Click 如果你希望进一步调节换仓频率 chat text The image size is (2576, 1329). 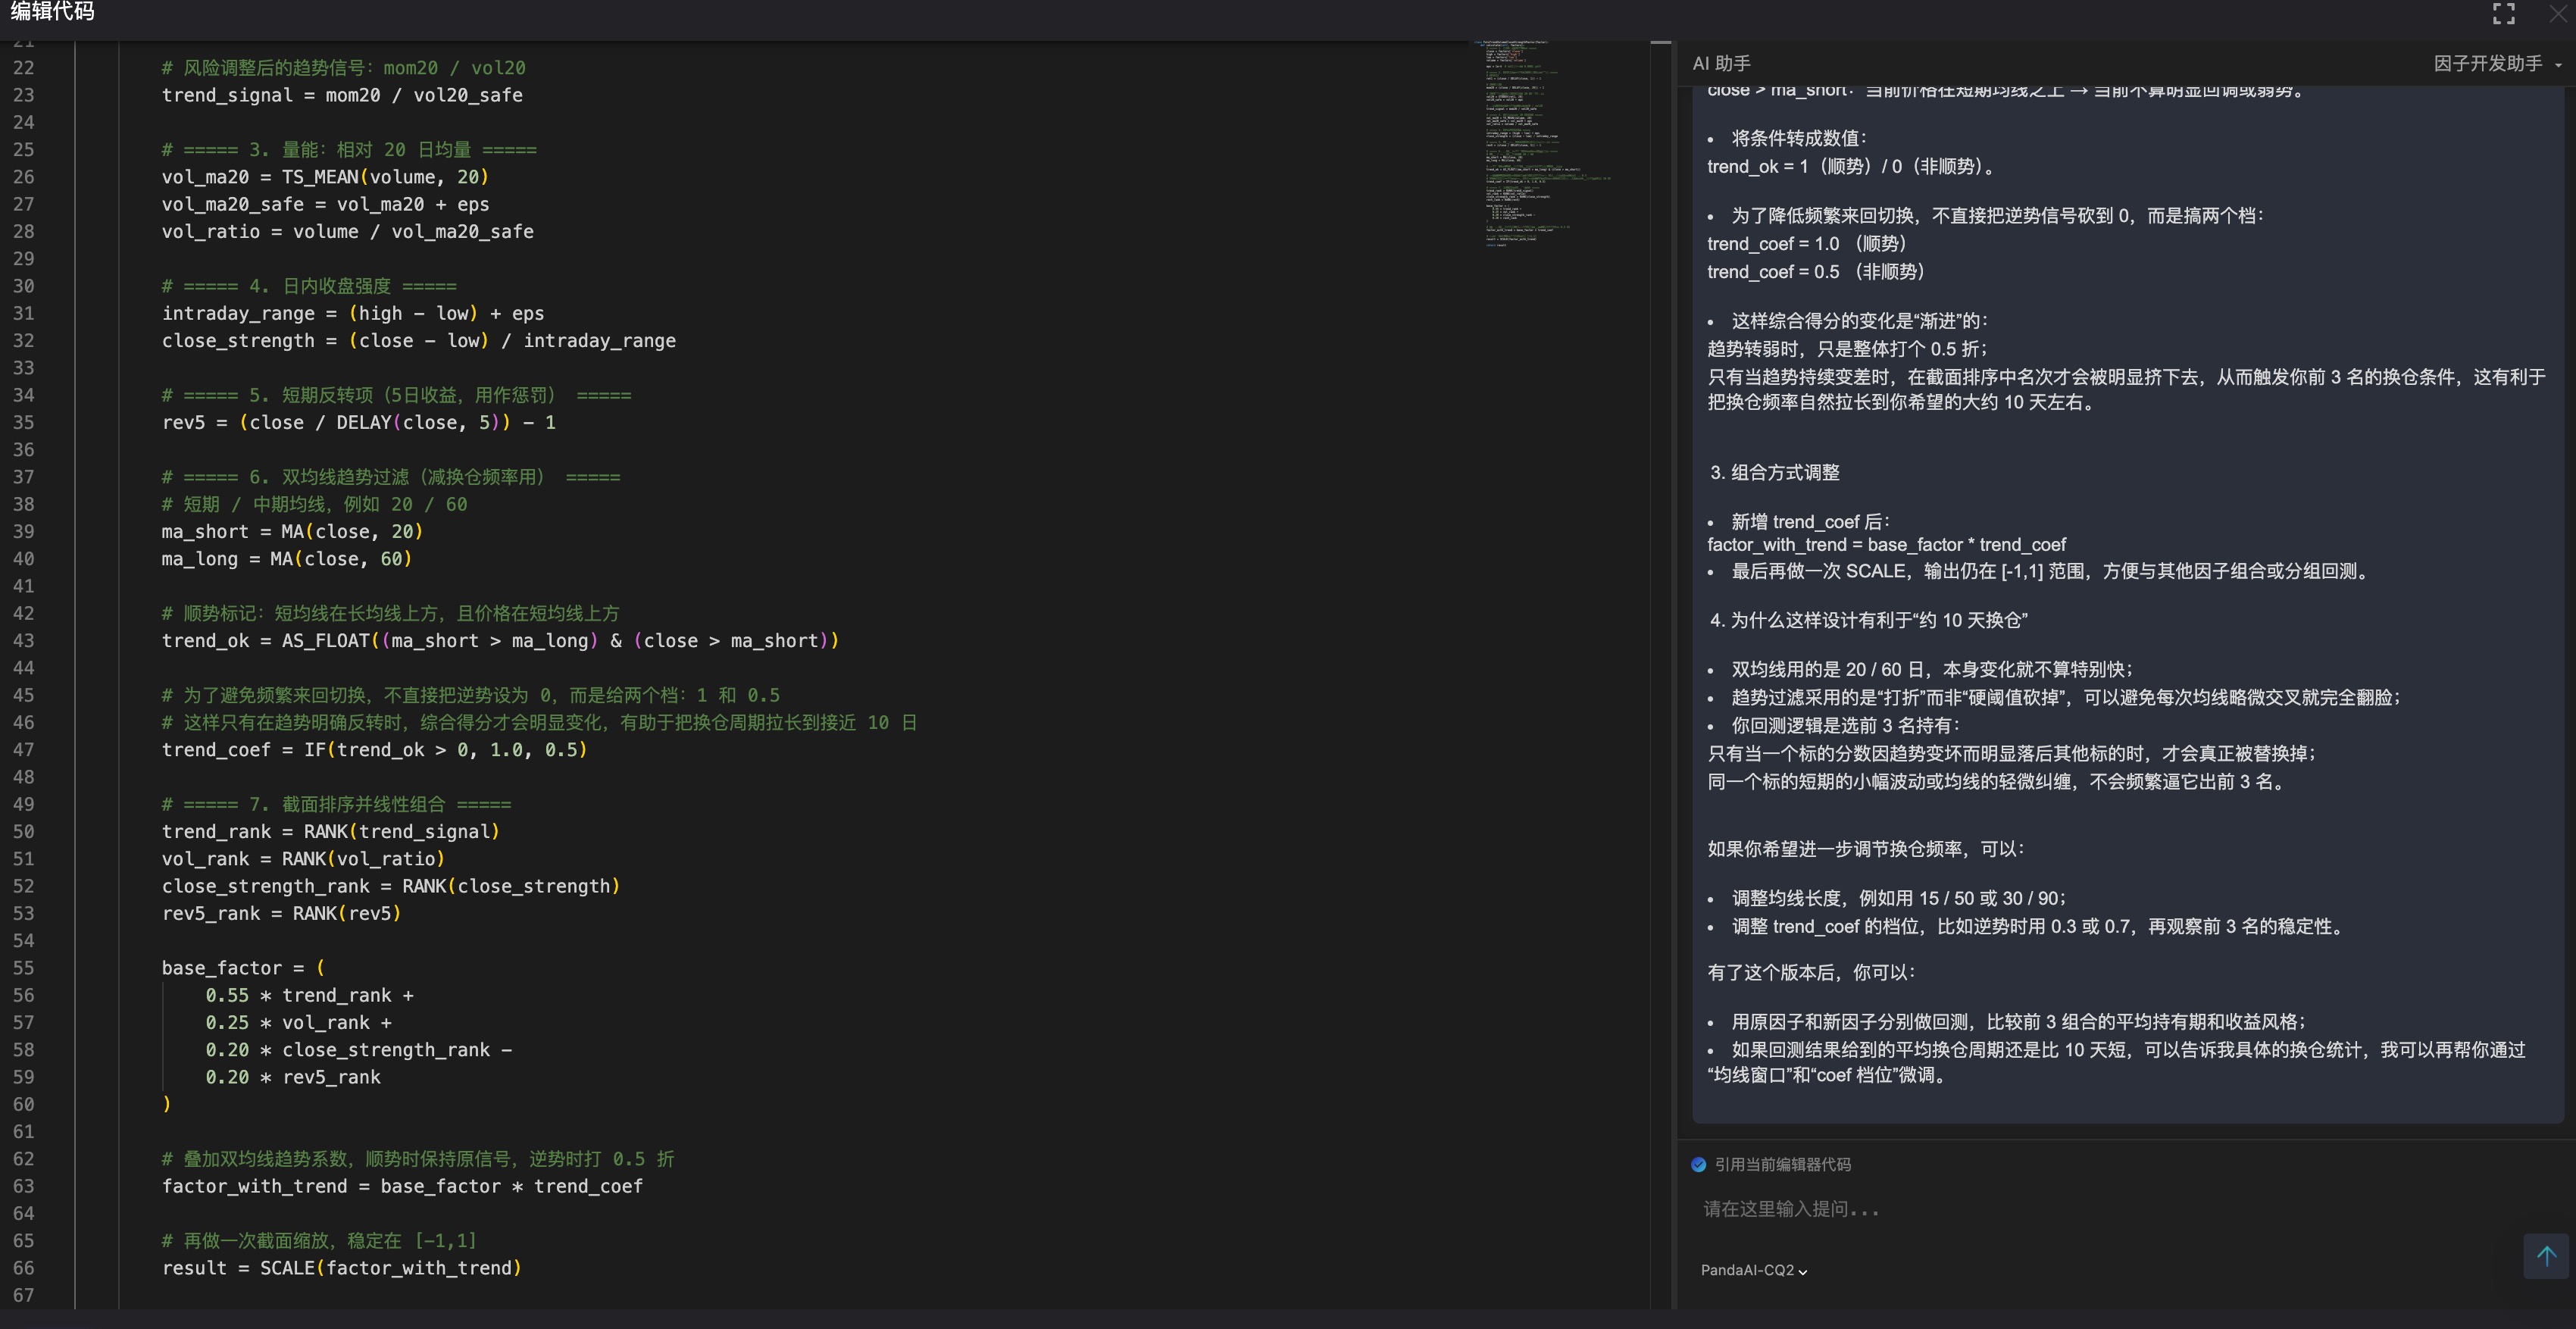coord(1866,849)
